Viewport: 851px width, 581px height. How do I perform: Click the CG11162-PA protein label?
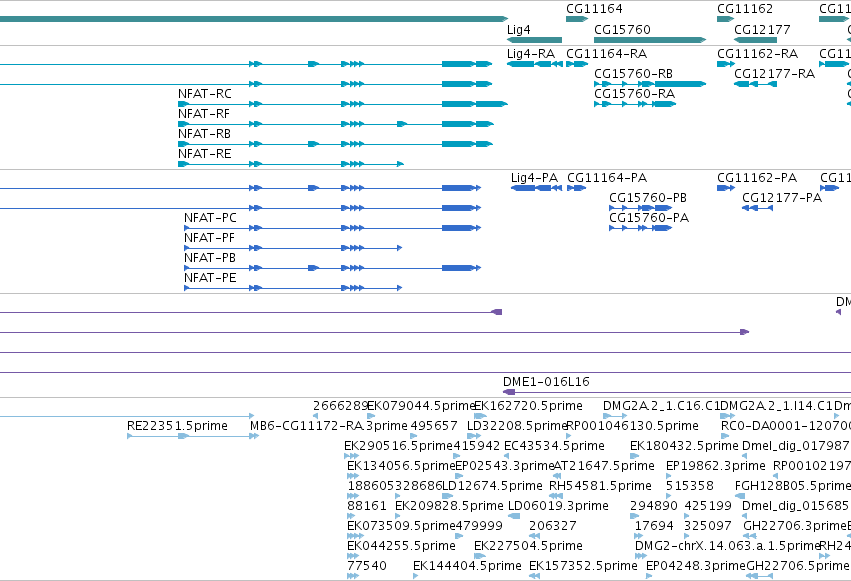tap(757, 177)
